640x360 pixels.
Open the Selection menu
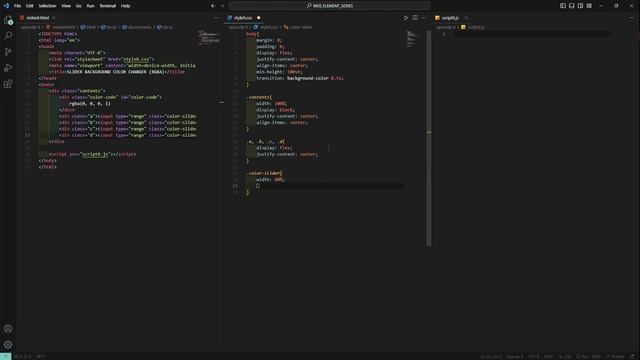pos(47,6)
